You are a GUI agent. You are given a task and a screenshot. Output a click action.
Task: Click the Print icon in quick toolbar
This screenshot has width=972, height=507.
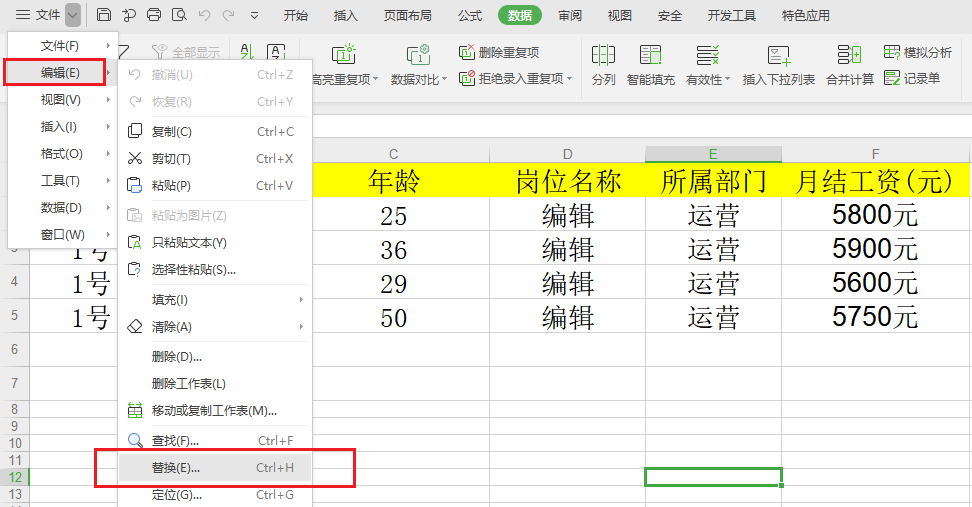pos(154,15)
